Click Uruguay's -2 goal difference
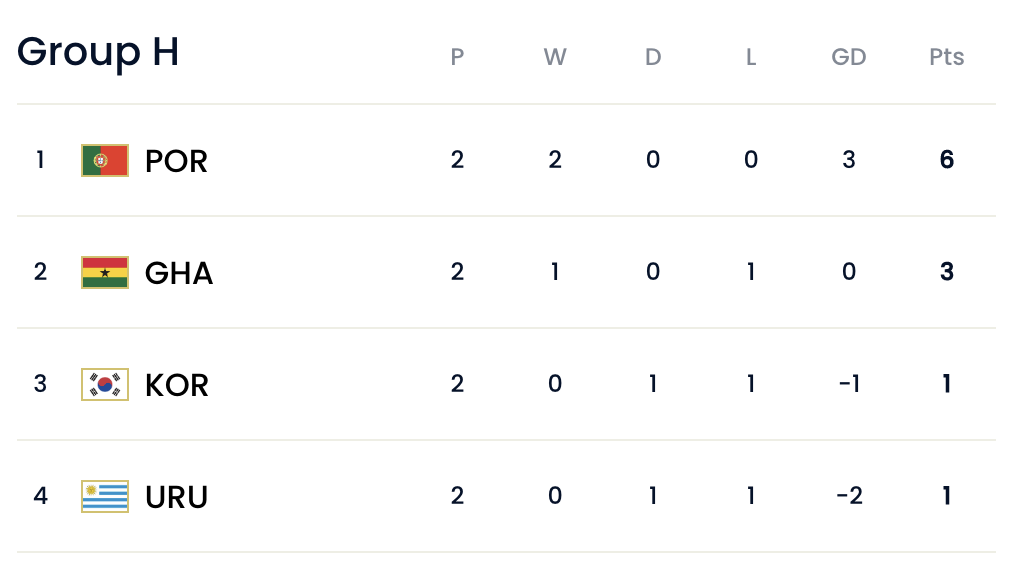1022x576 pixels. tap(849, 496)
